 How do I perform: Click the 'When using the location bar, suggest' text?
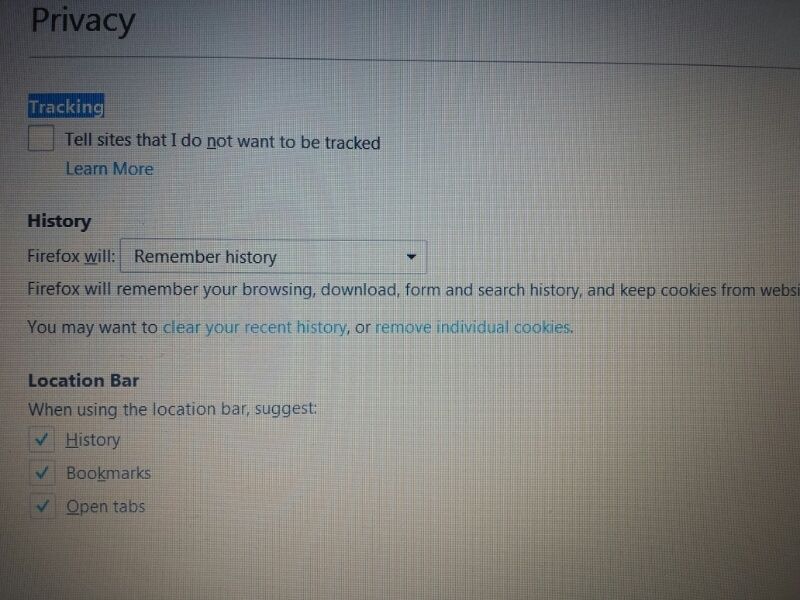point(172,409)
